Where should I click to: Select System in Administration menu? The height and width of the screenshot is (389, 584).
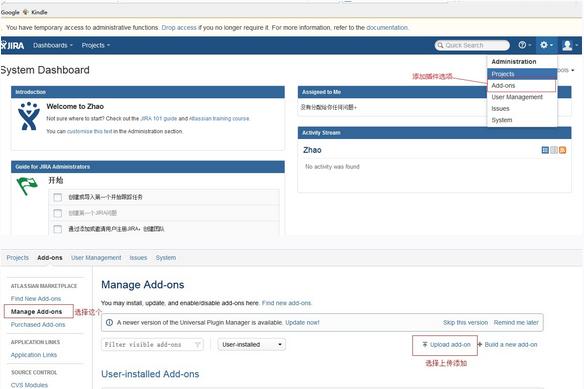[522, 120]
